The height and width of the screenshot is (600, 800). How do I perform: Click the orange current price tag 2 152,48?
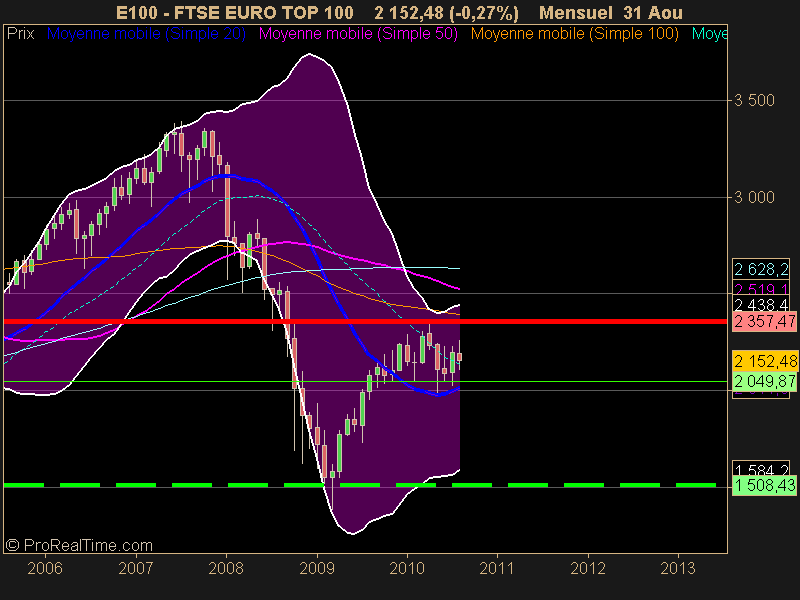click(x=764, y=361)
